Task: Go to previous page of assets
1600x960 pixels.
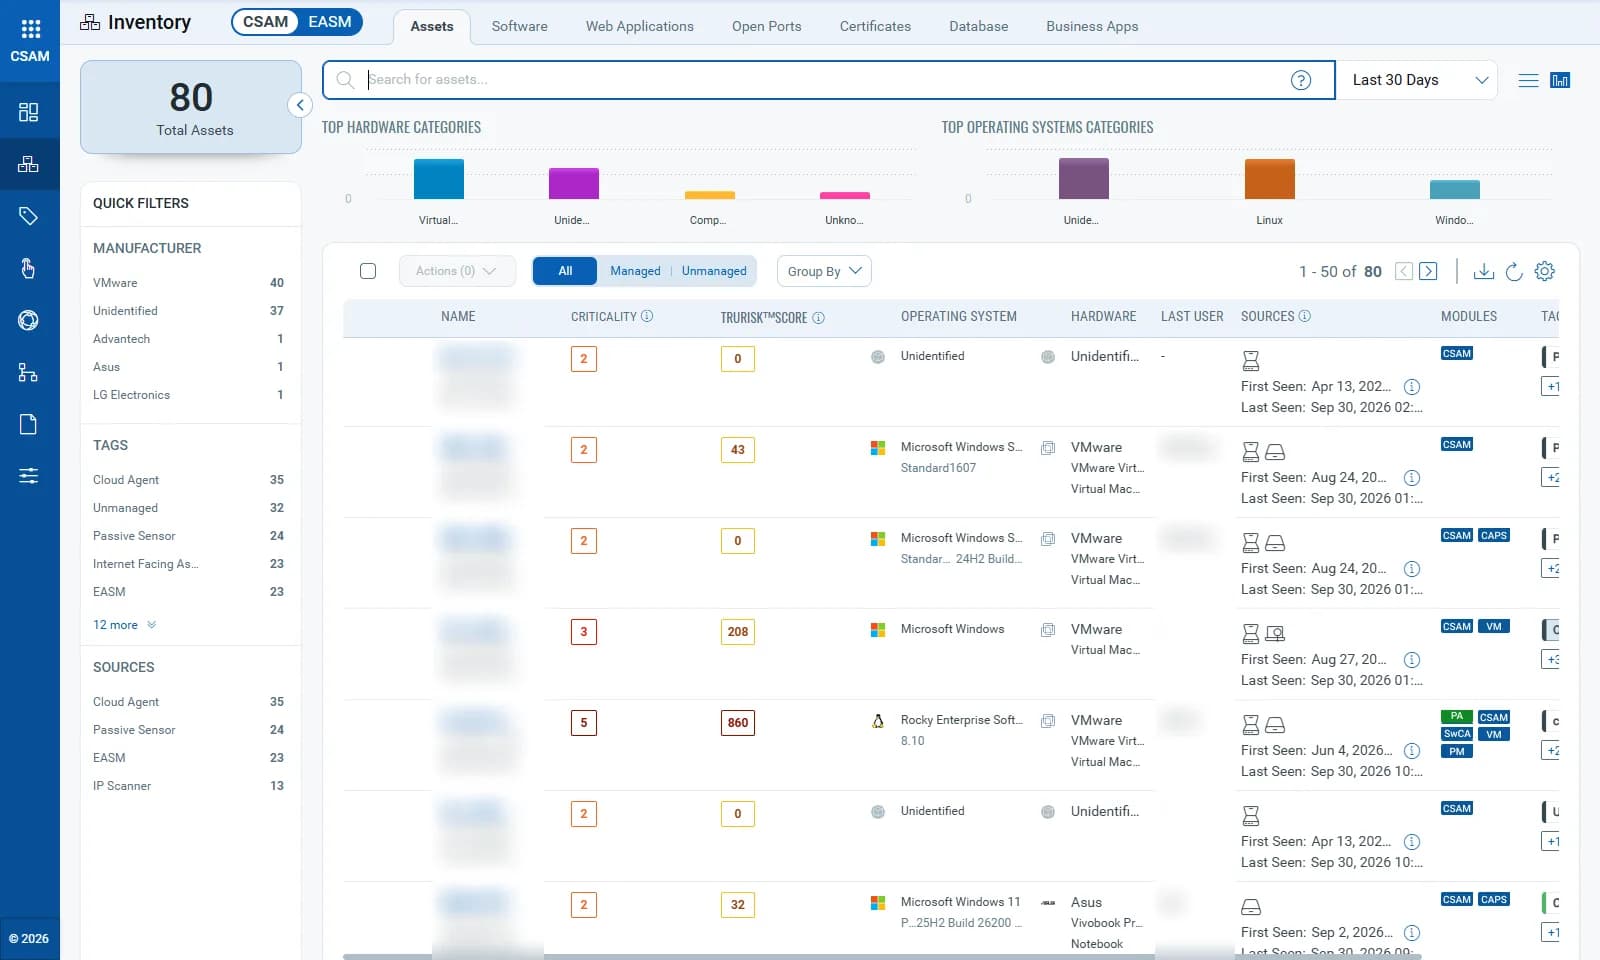Action: pos(1404,271)
